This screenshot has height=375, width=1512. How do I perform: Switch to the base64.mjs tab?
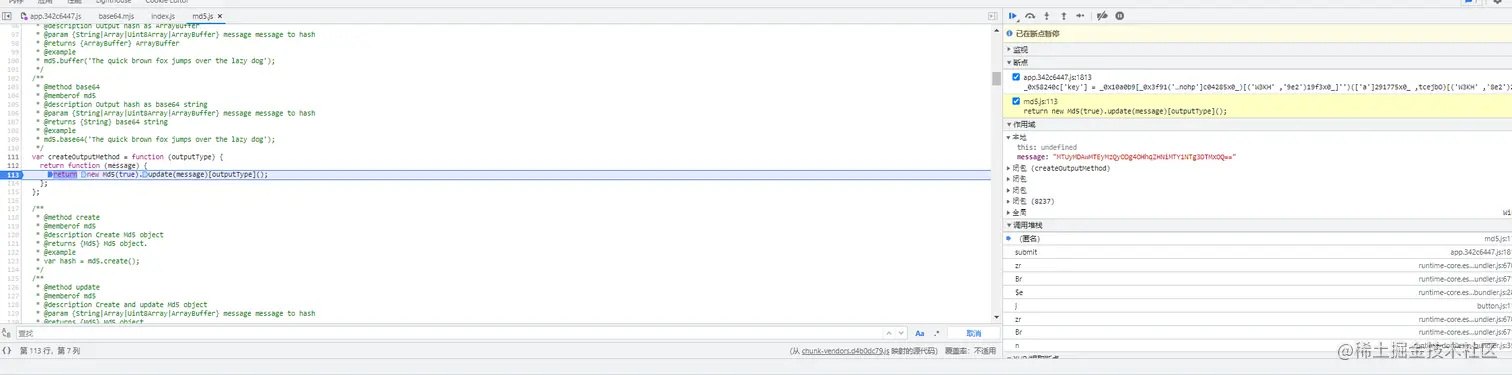pos(117,17)
